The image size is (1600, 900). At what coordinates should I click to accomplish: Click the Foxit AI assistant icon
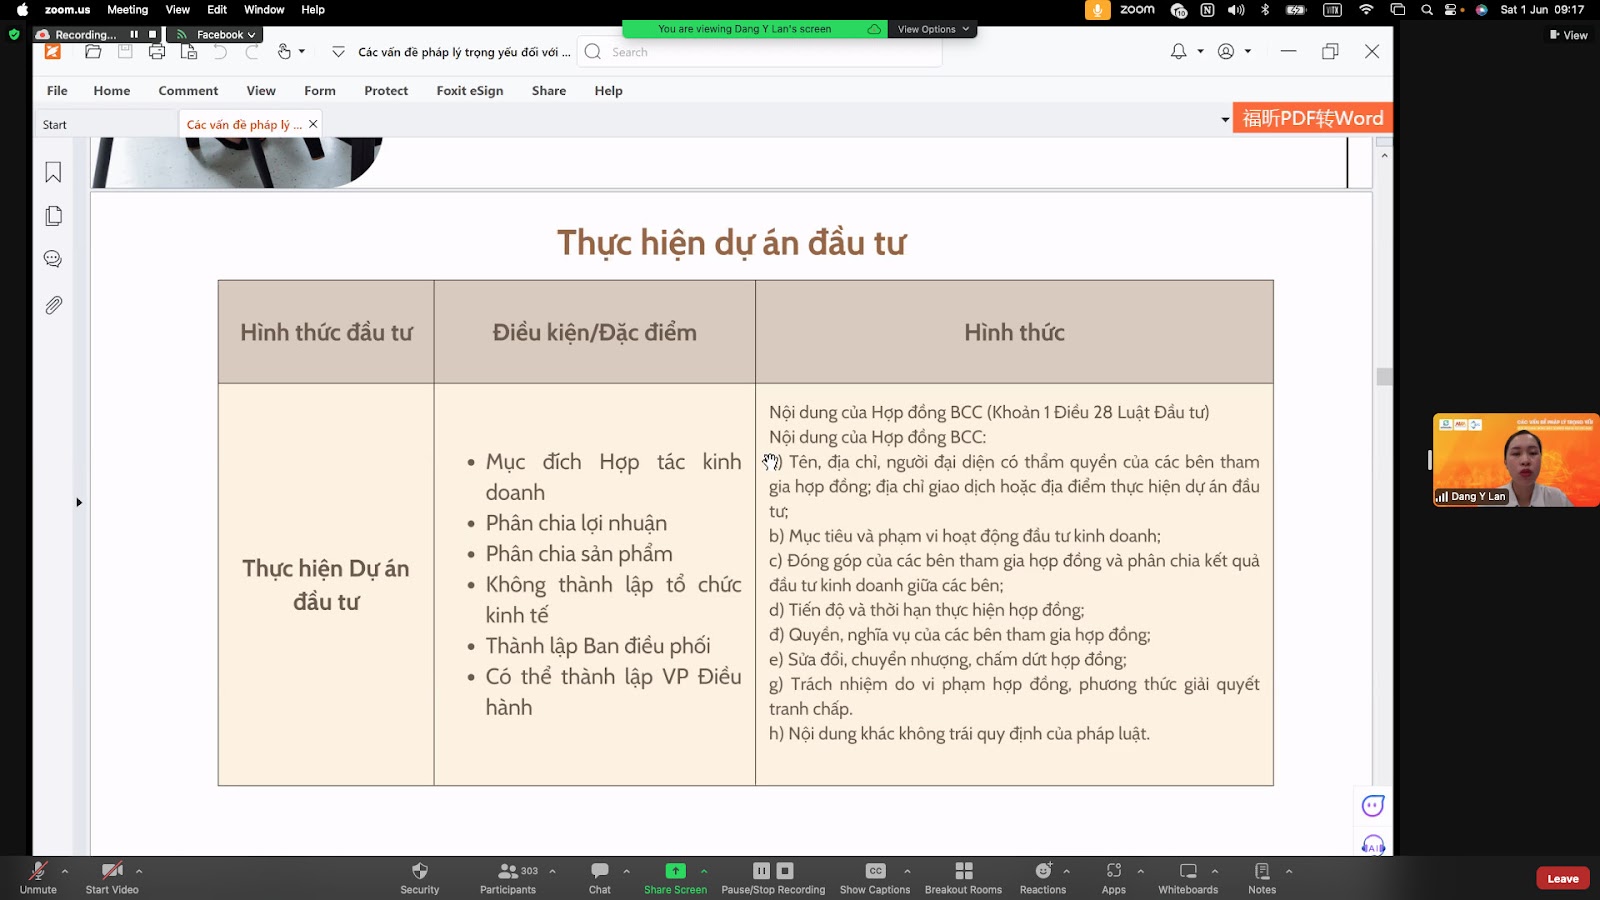[1373, 845]
